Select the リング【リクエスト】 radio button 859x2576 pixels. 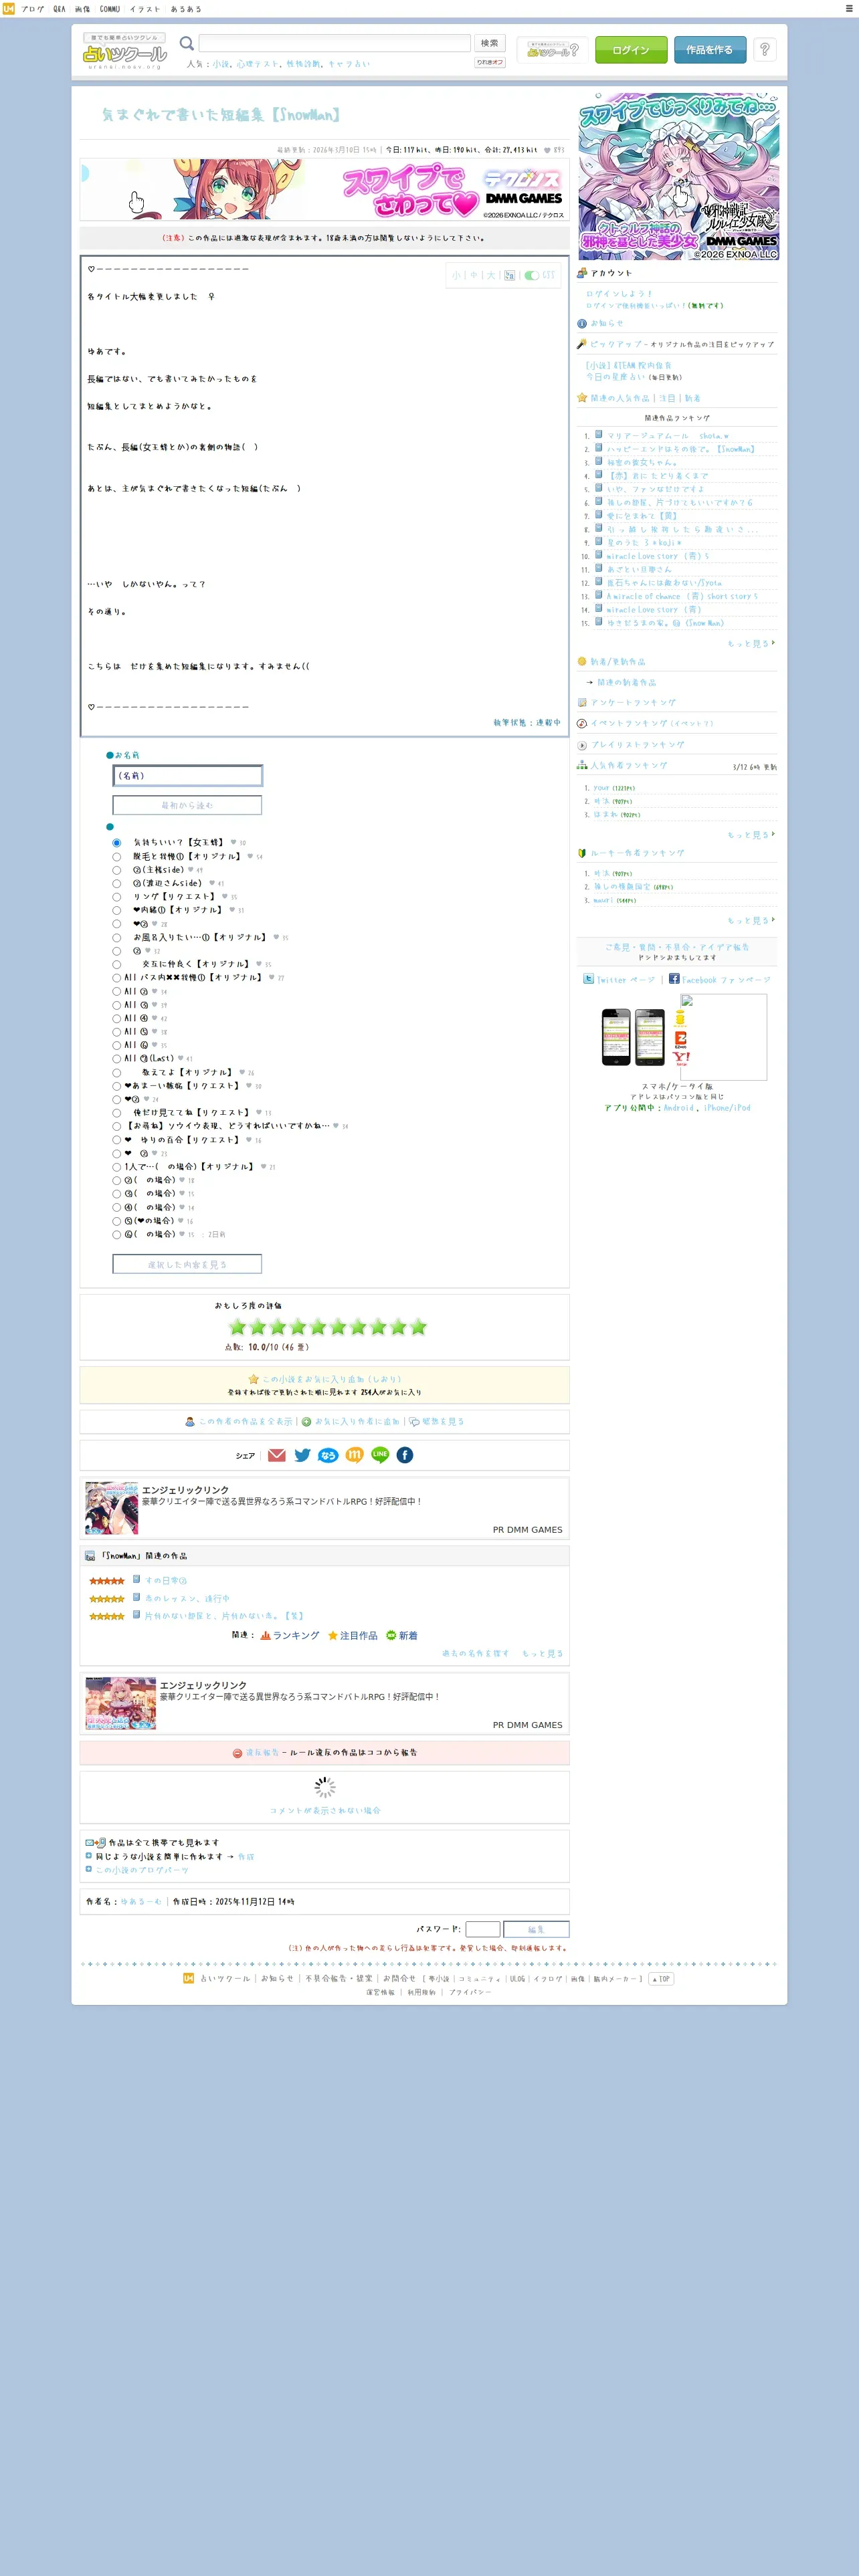point(117,897)
